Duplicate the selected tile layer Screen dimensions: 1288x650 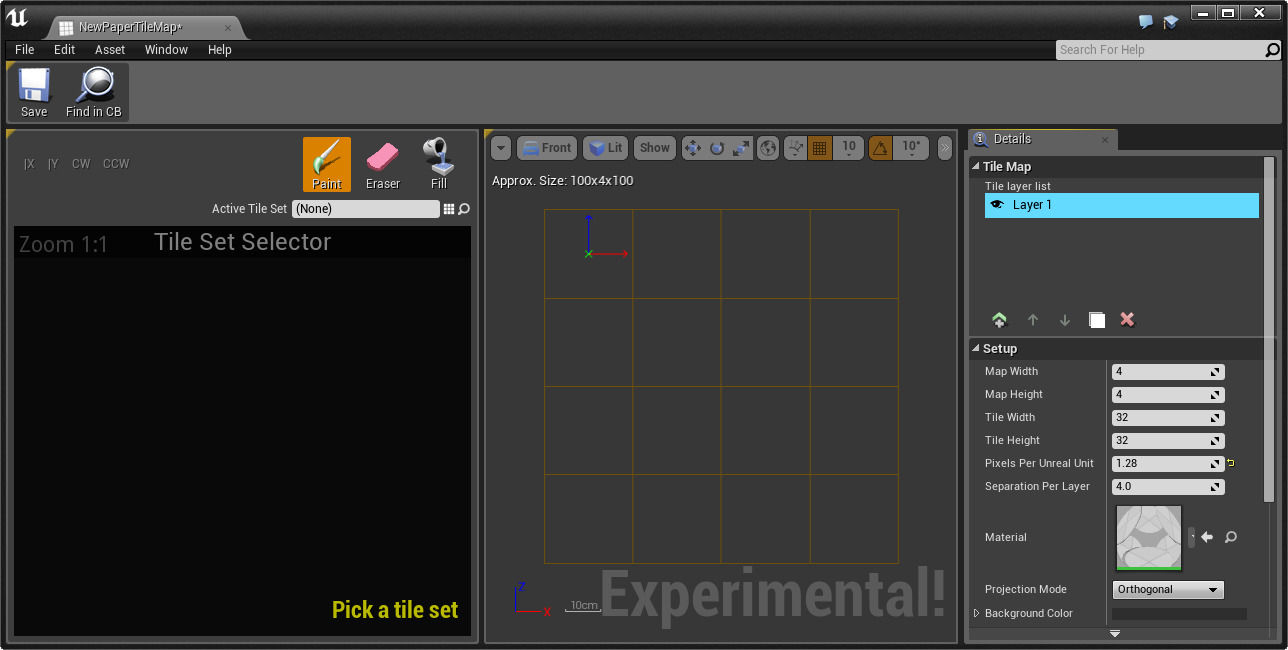[1097, 320]
